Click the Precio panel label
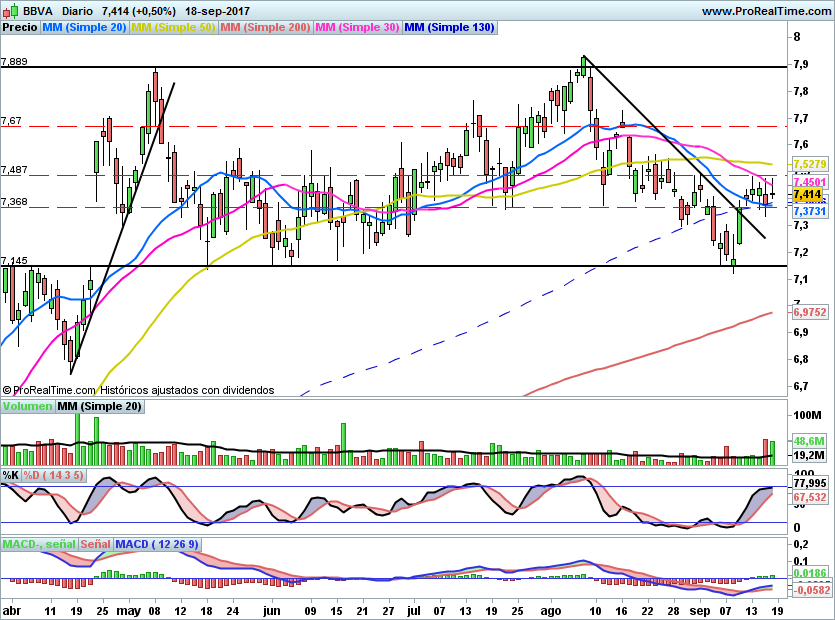 [18, 28]
